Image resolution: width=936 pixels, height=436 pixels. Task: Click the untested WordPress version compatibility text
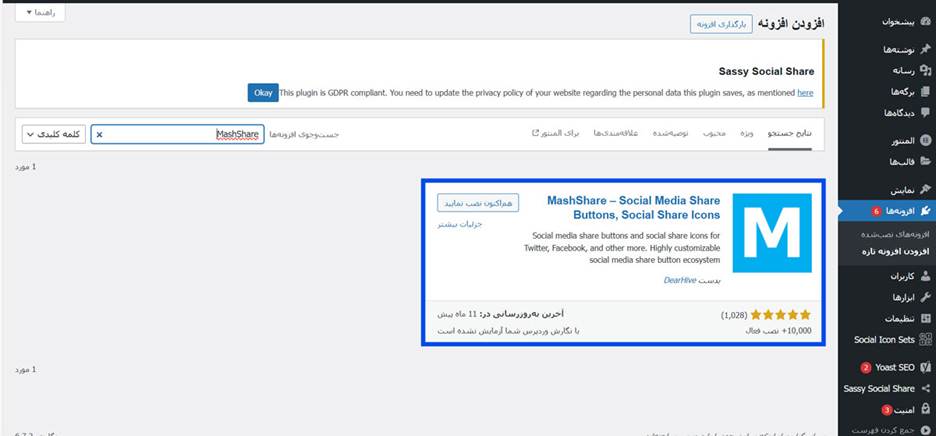(x=509, y=330)
